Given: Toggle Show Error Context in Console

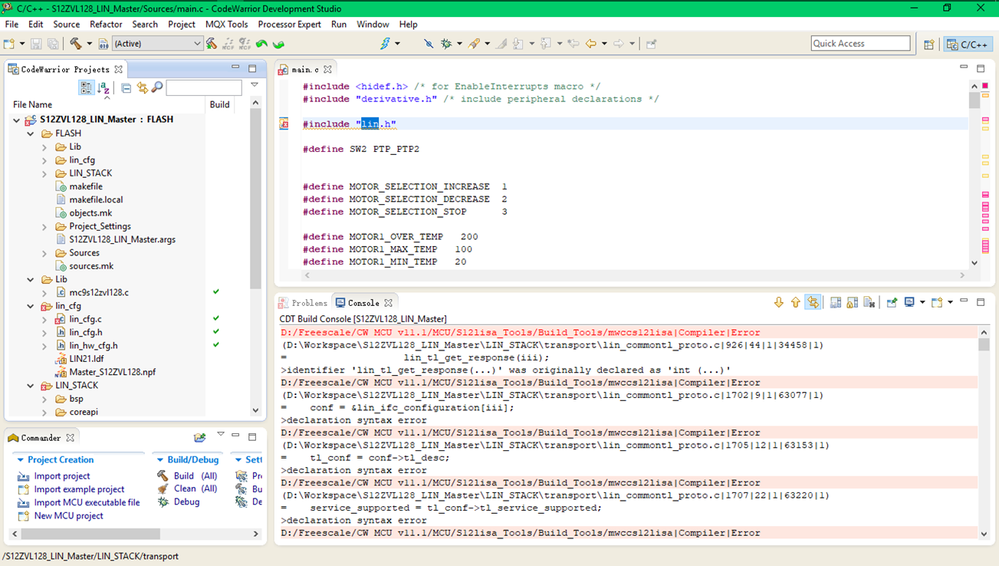Looking at the screenshot, I should (813, 302).
